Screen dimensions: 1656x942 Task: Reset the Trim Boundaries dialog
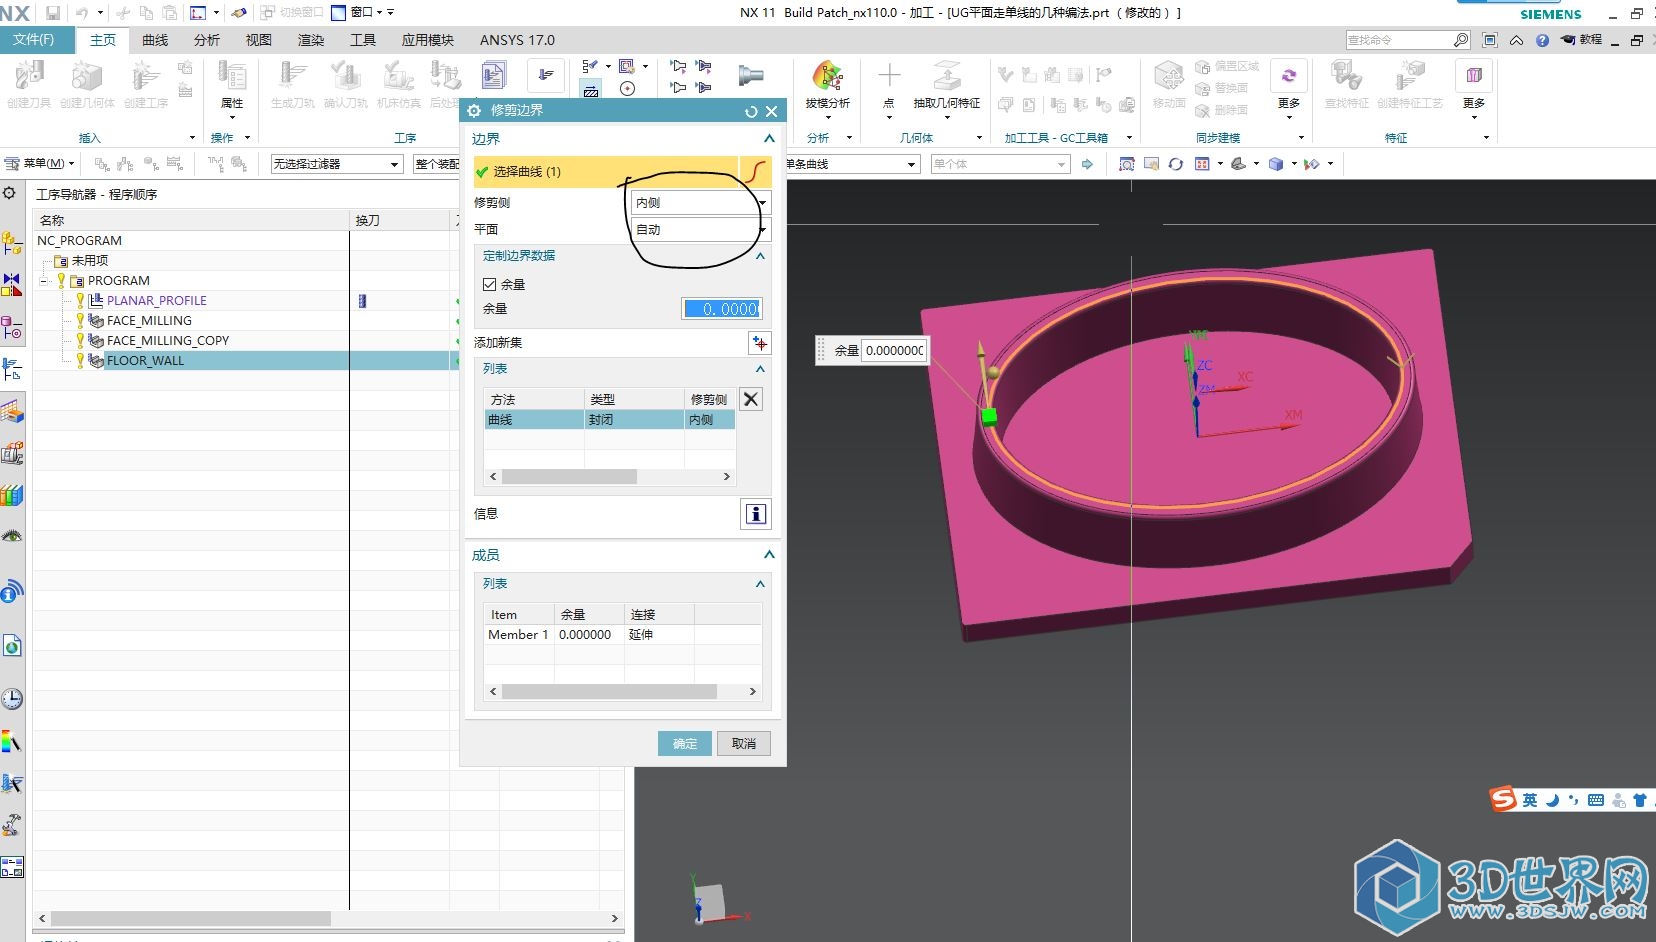pyautogui.click(x=751, y=111)
